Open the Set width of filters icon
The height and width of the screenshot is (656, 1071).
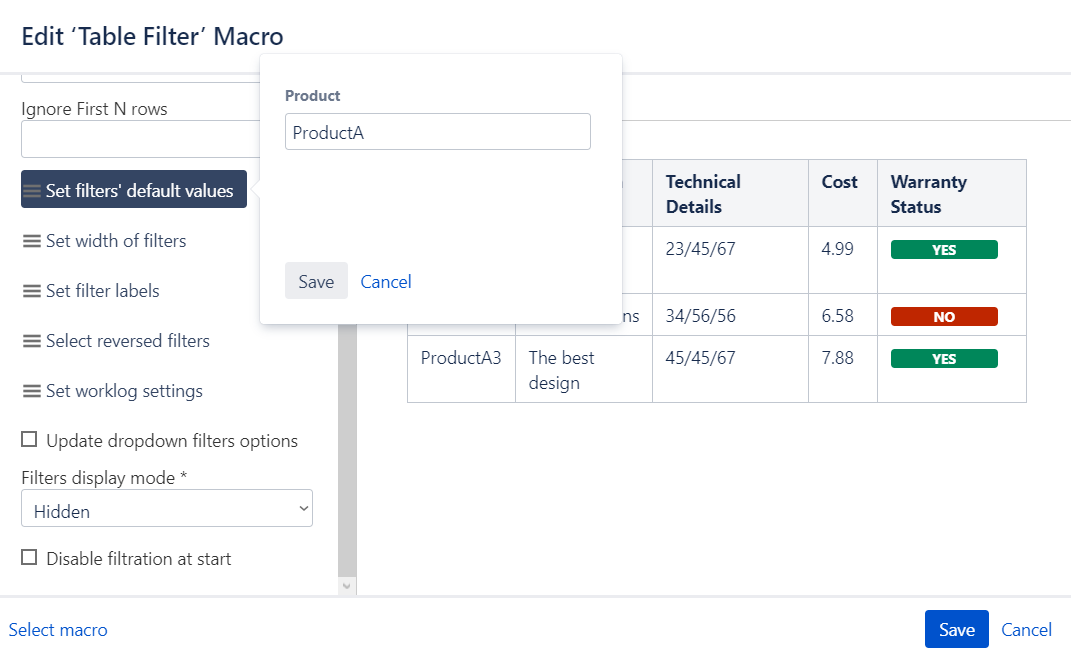[x=31, y=240]
